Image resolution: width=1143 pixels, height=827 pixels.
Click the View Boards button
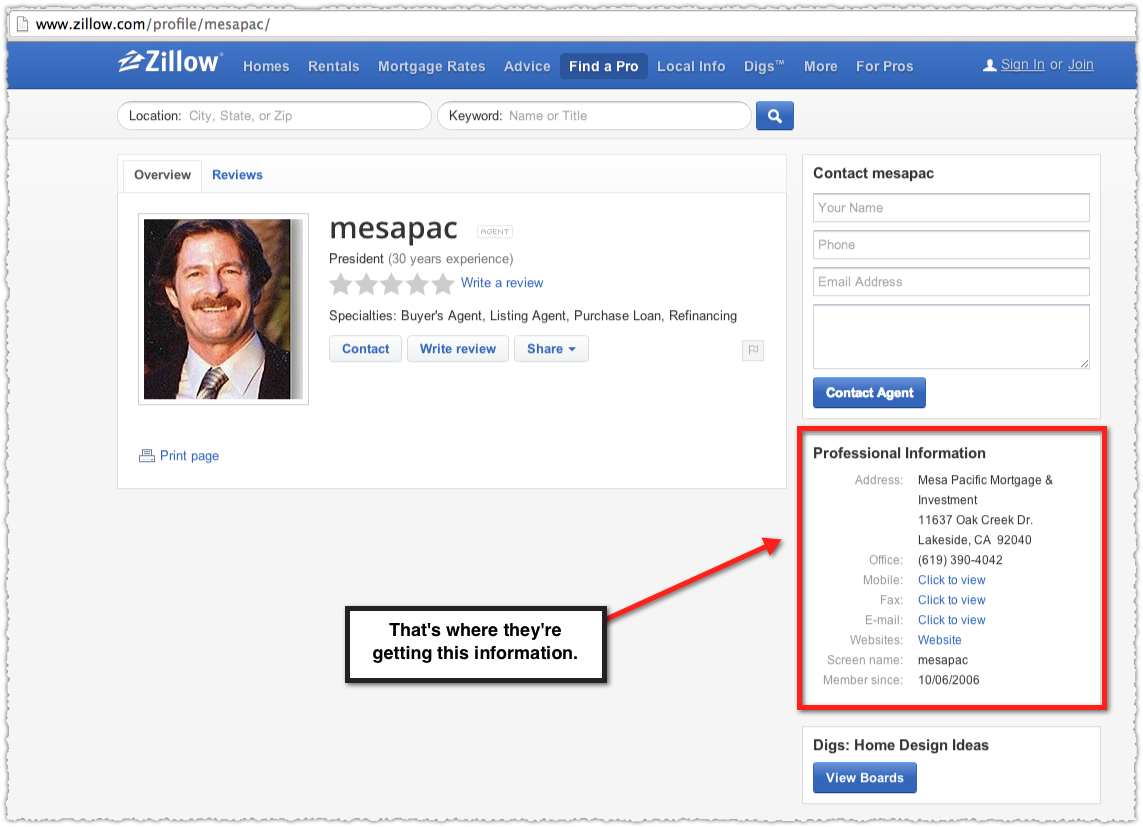click(x=865, y=777)
